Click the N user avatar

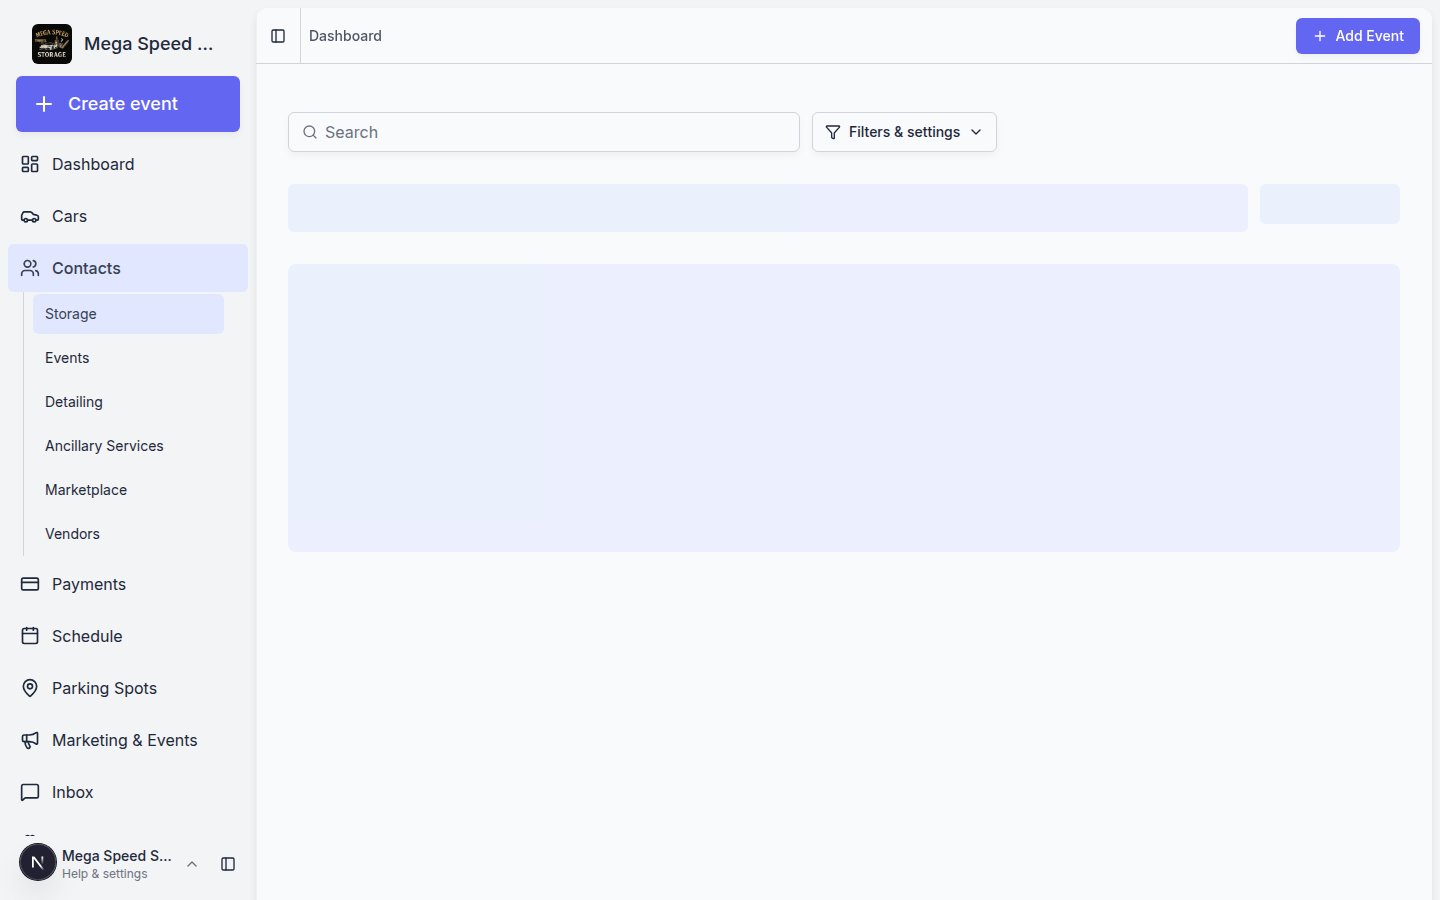(x=38, y=862)
